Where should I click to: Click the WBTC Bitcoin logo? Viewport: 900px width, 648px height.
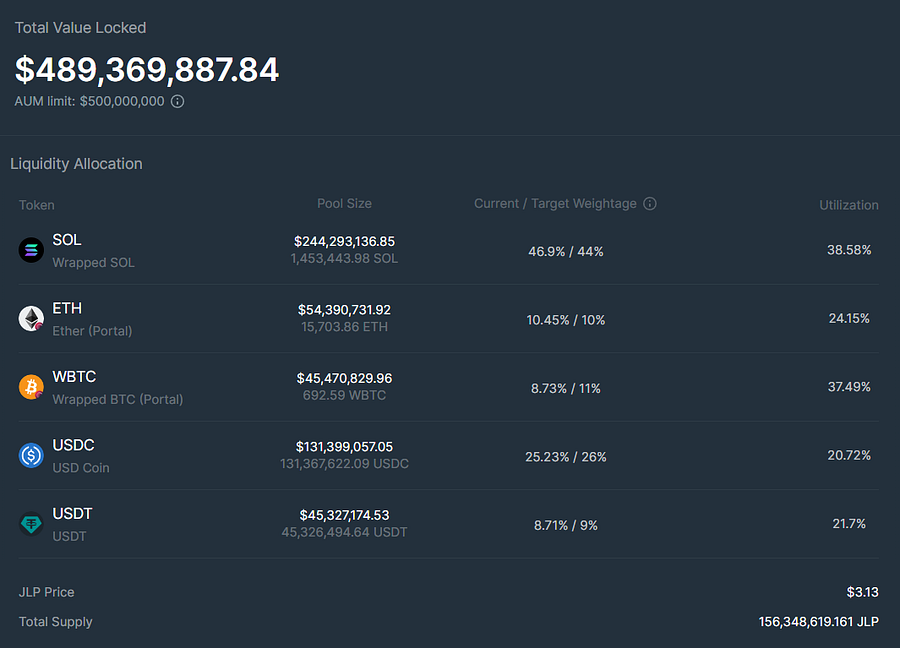(x=31, y=387)
